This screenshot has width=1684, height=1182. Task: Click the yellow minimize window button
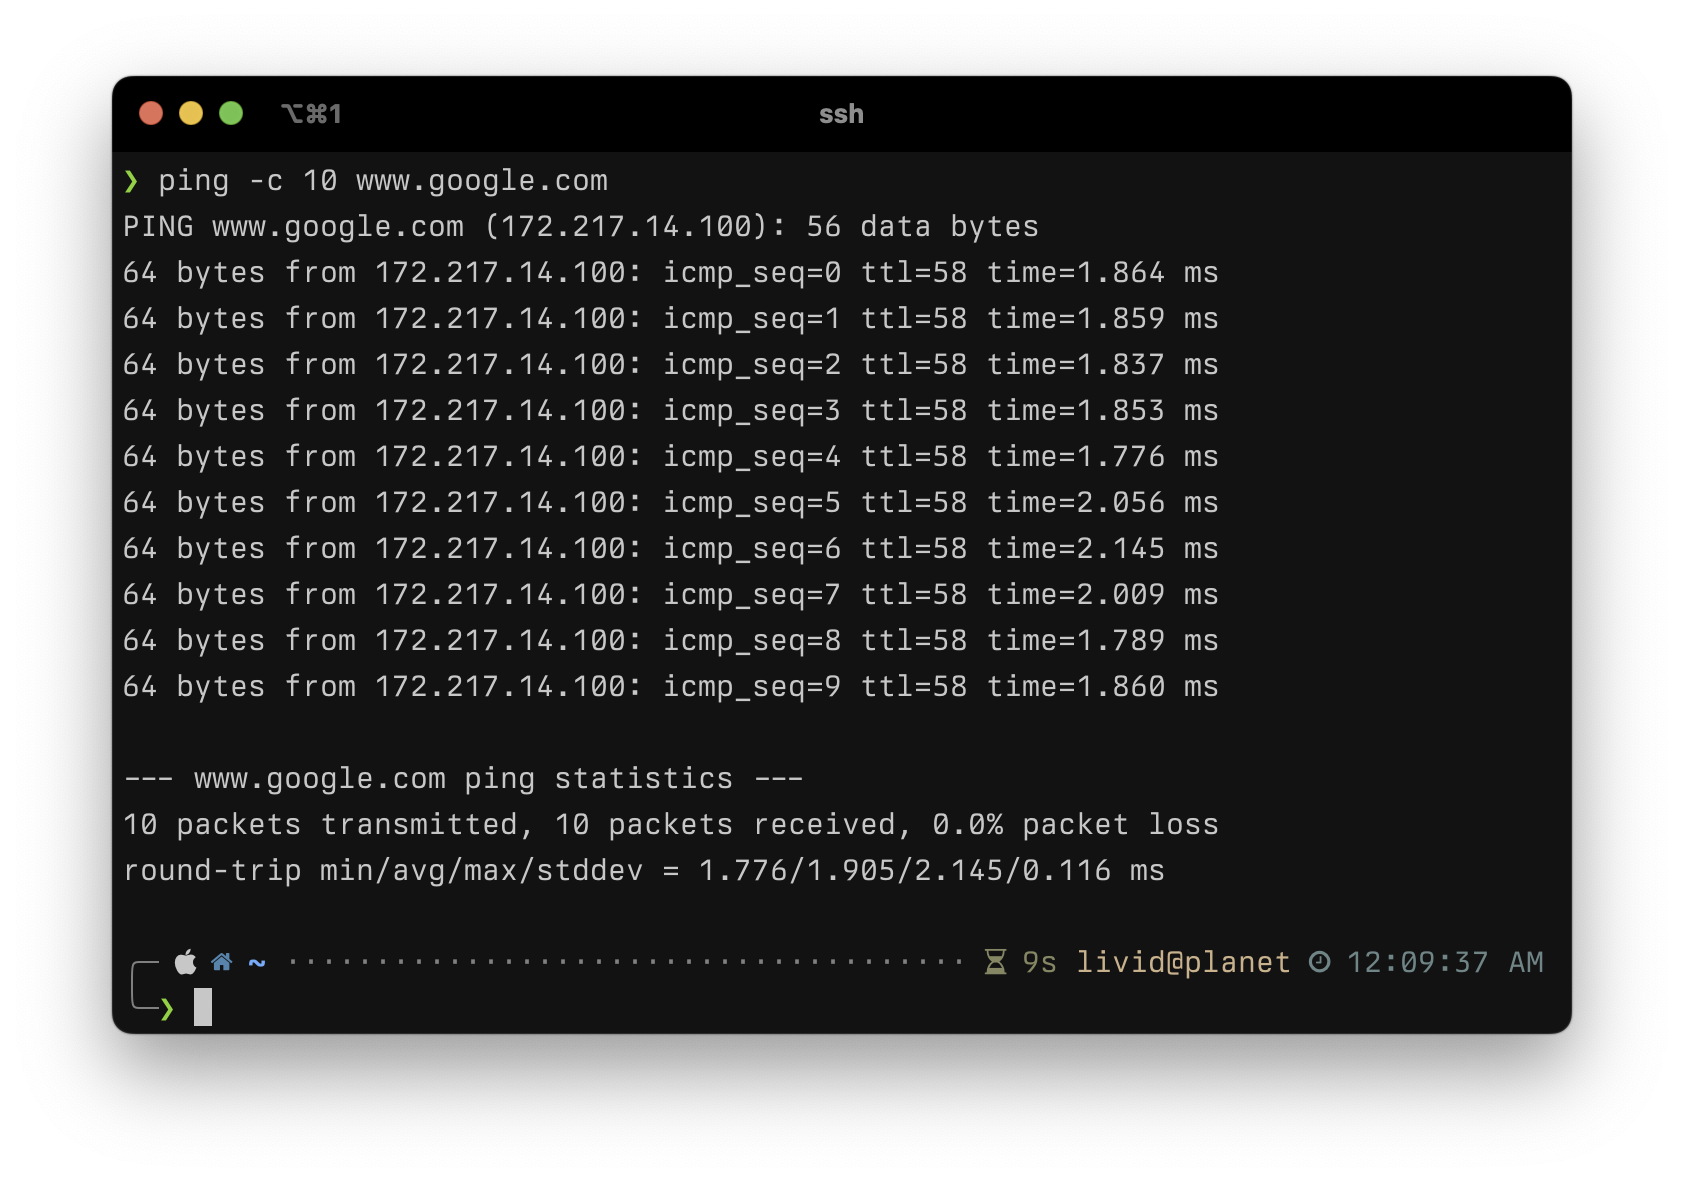(x=191, y=113)
